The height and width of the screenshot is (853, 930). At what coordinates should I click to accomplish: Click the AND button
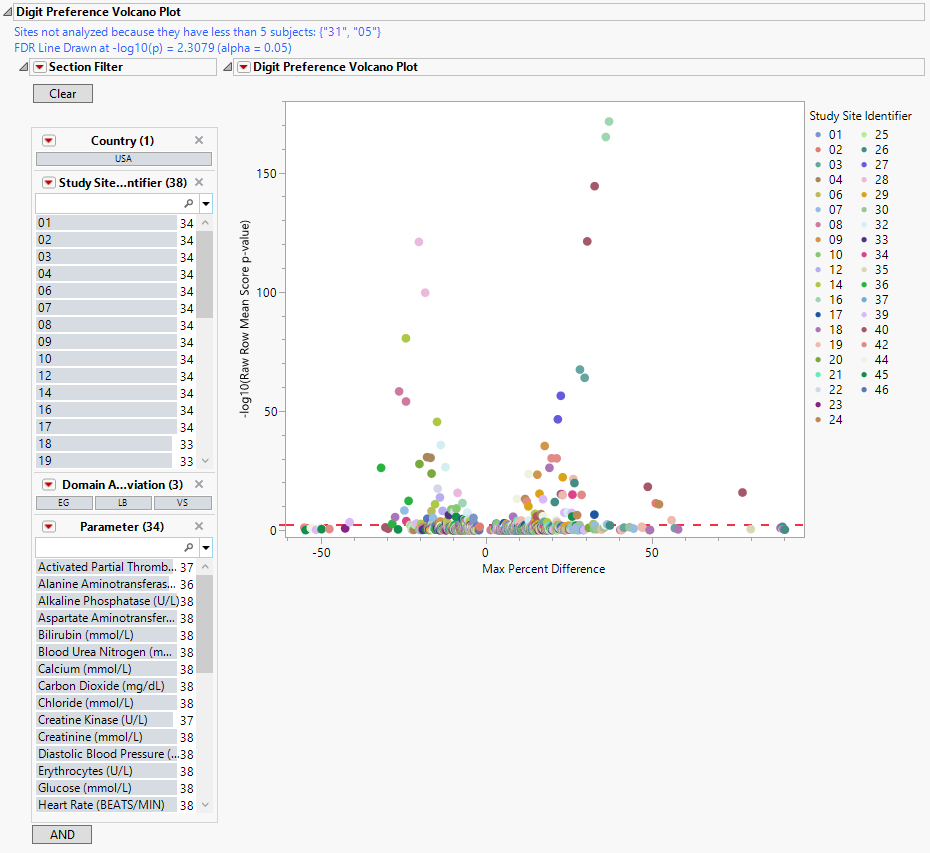(62, 834)
